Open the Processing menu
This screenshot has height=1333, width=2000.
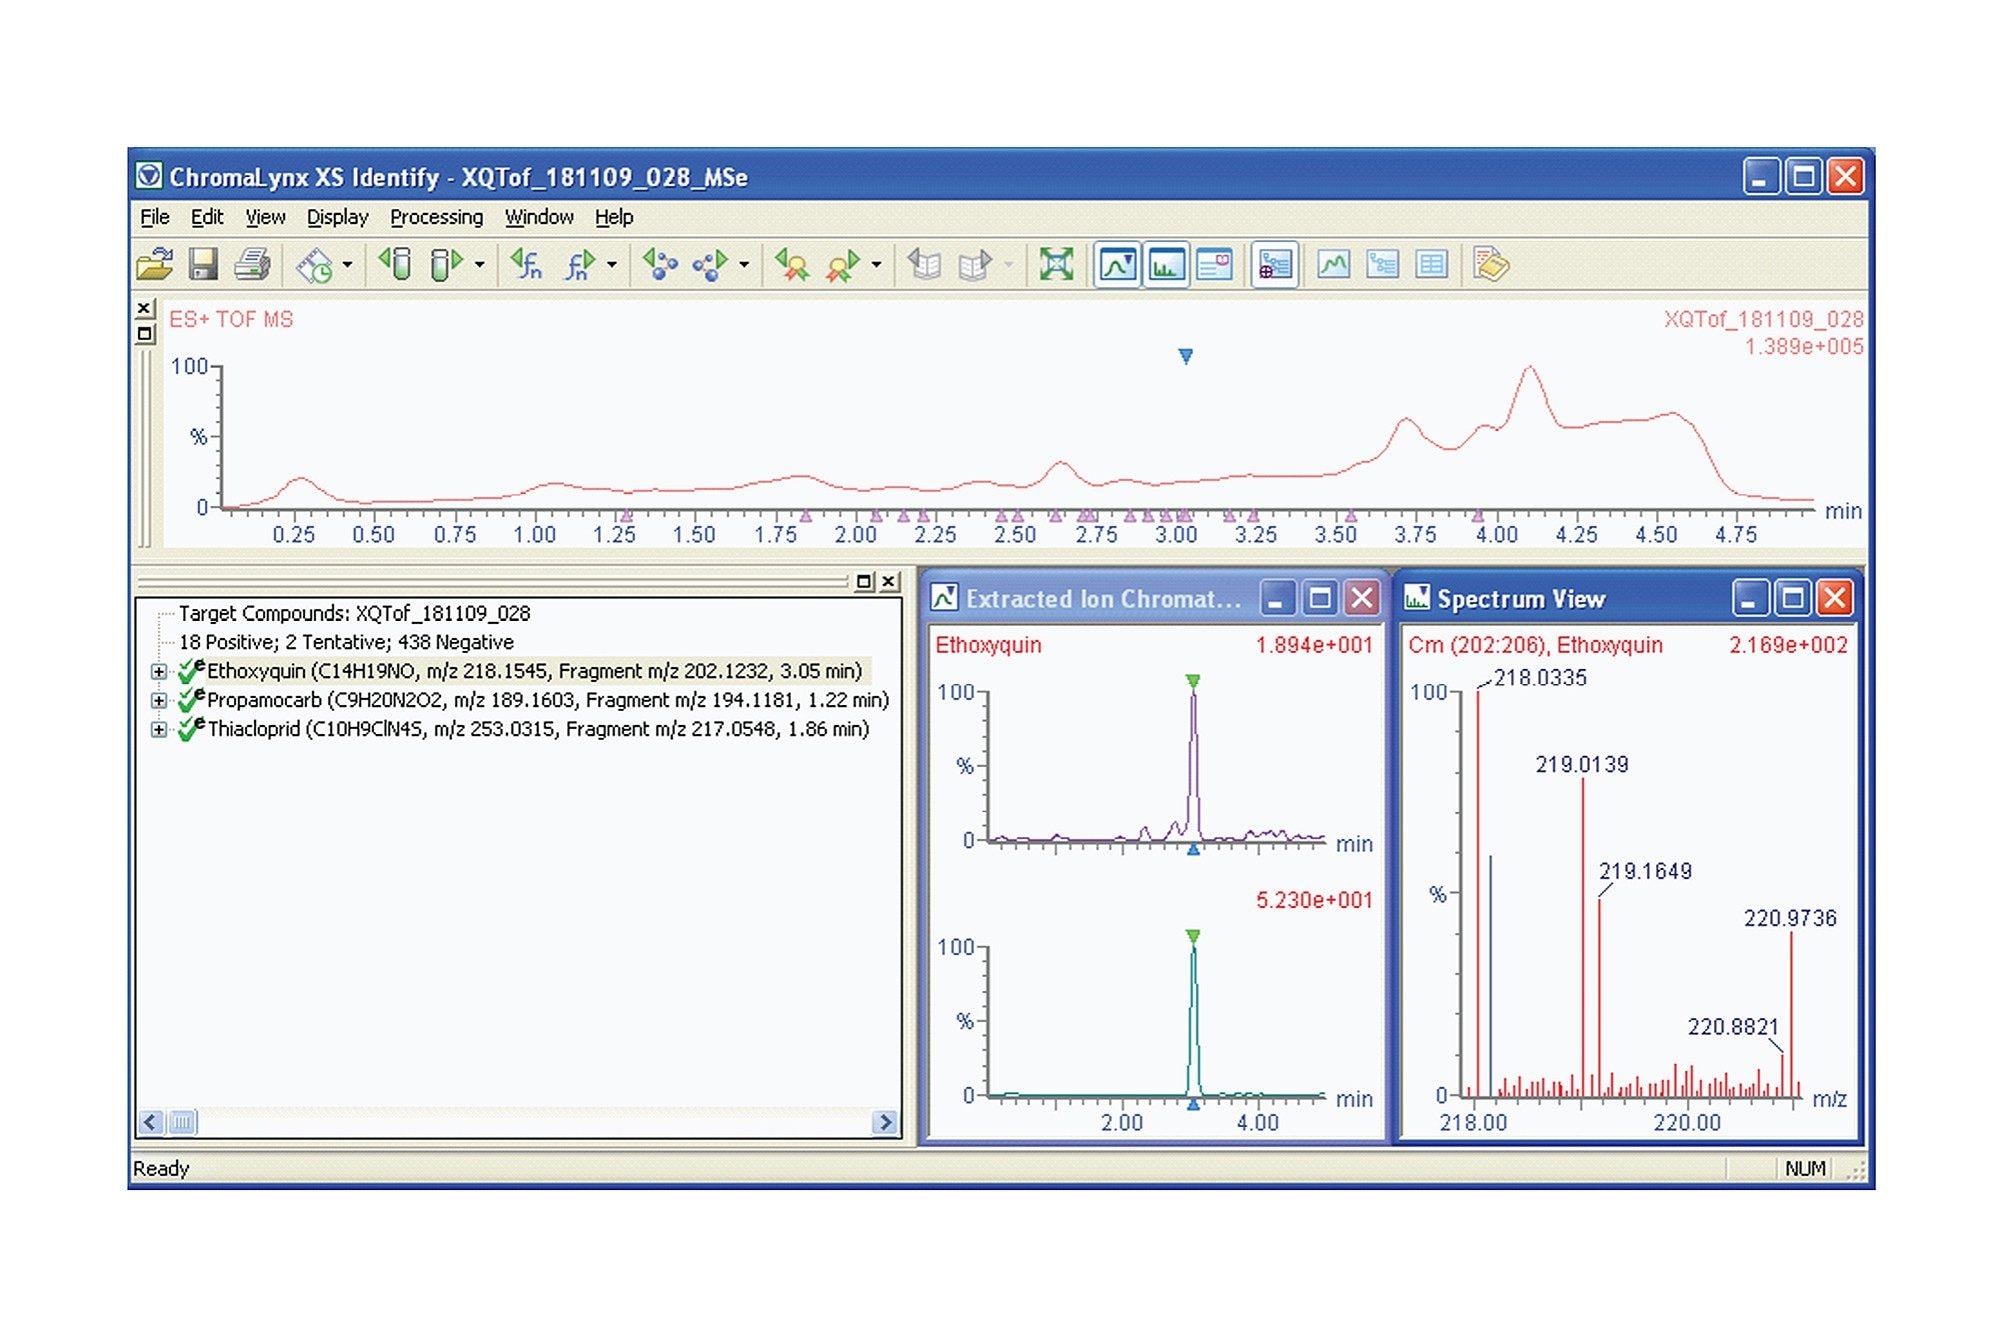[x=437, y=217]
